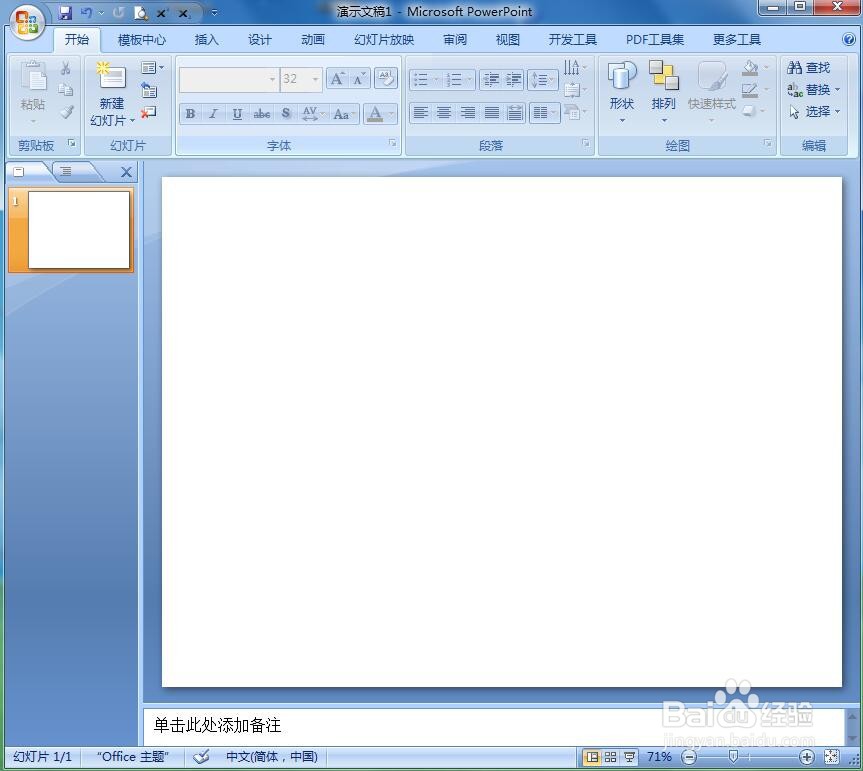Zoom out with the minus button
863x771 pixels.
coord(689,757)
